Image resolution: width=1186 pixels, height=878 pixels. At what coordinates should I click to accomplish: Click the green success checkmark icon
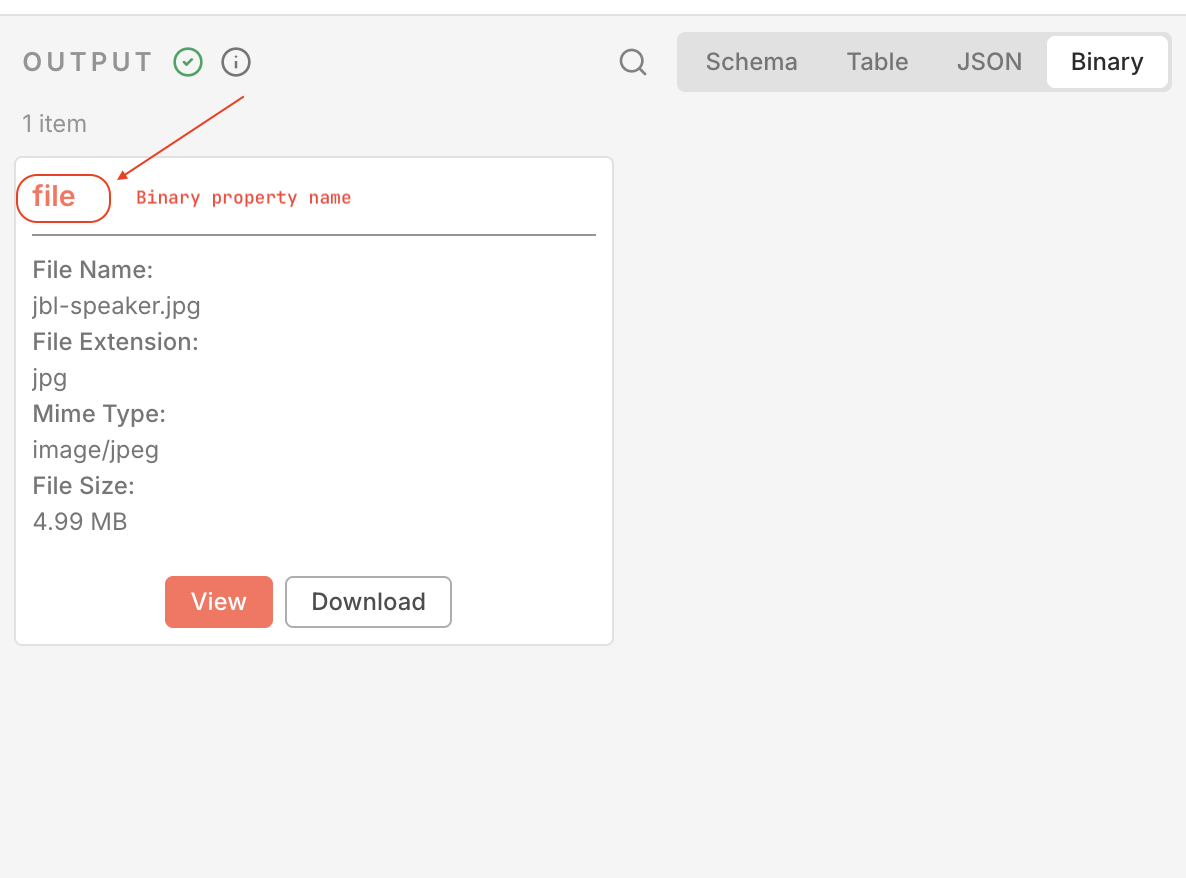click(x=188, y=63)
